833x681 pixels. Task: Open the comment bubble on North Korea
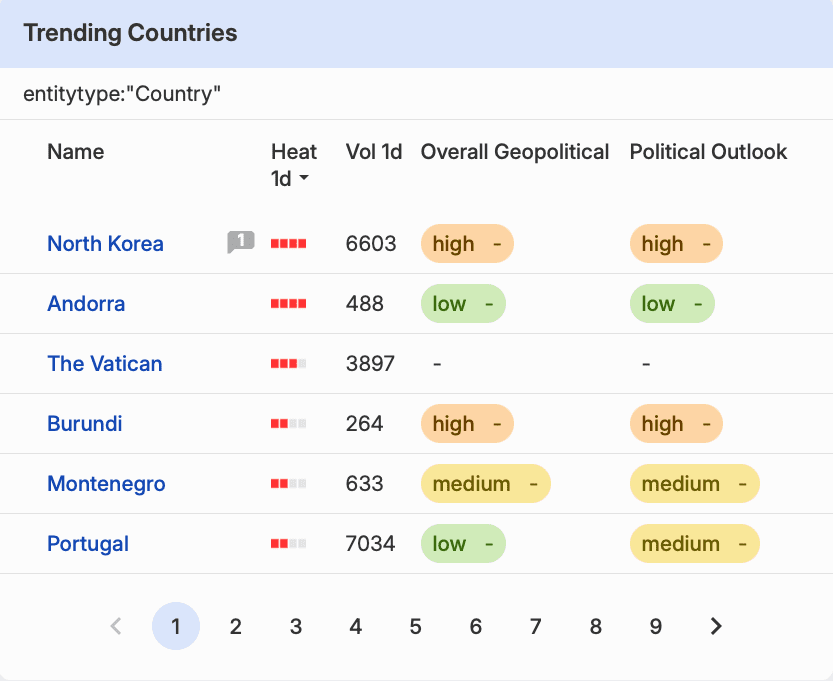tap(241, 242)
